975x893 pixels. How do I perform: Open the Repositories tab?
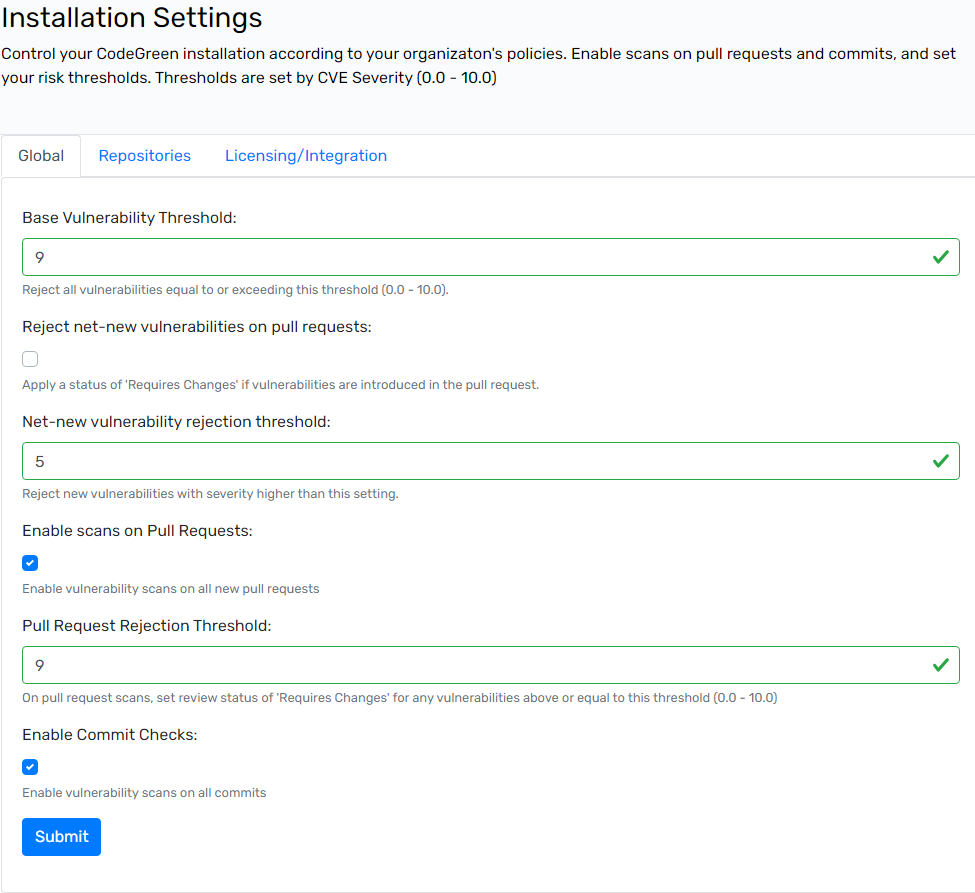coord(145,156)
